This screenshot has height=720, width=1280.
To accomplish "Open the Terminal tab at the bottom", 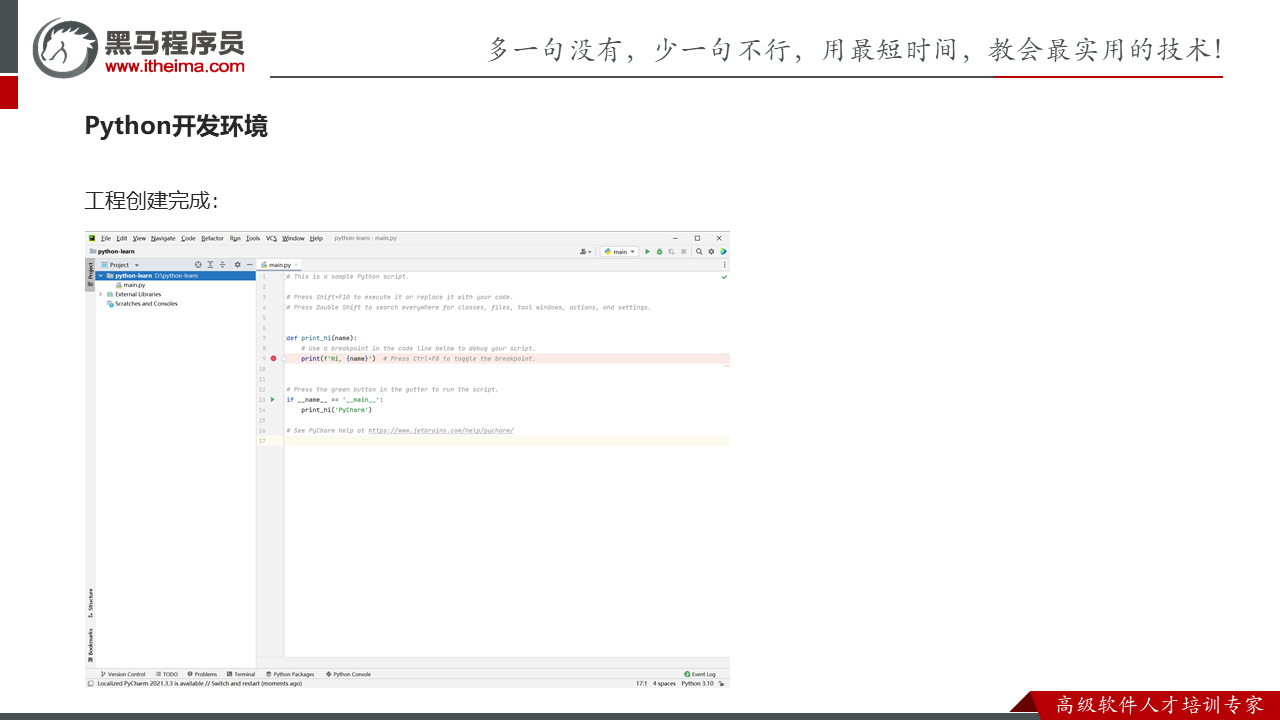I will [x=241, y=674].
